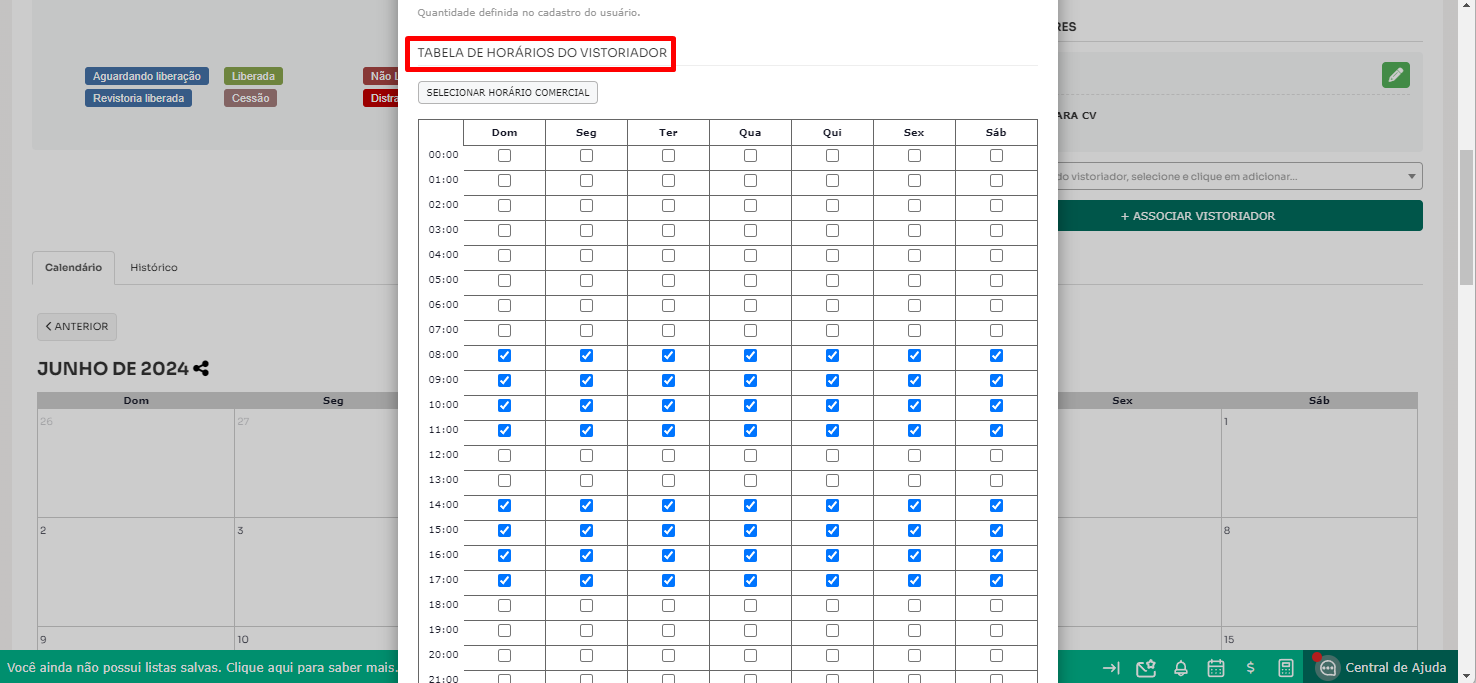Open the calculator icon in bottom bar
This screenshot has height=683, width=1476.
coord(1286,668)
